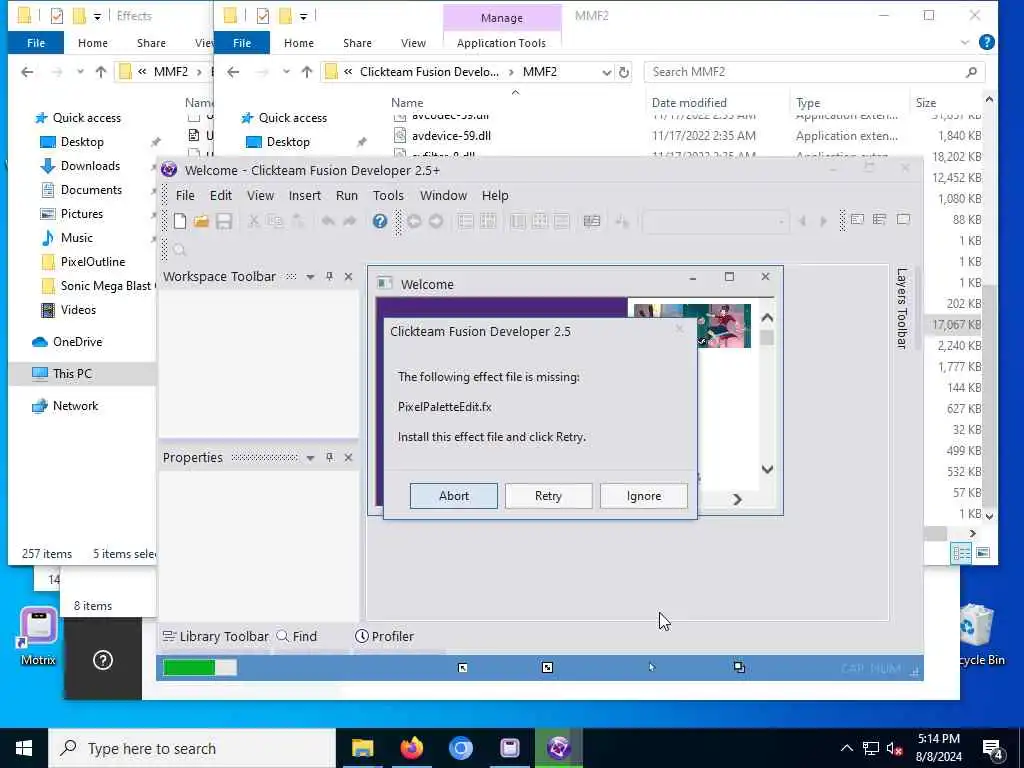The width and height of the screenshot is (1024, 768).
Task: Open the frame selector combo box in Fusion toolbar
Action: (x=715, y=221)
